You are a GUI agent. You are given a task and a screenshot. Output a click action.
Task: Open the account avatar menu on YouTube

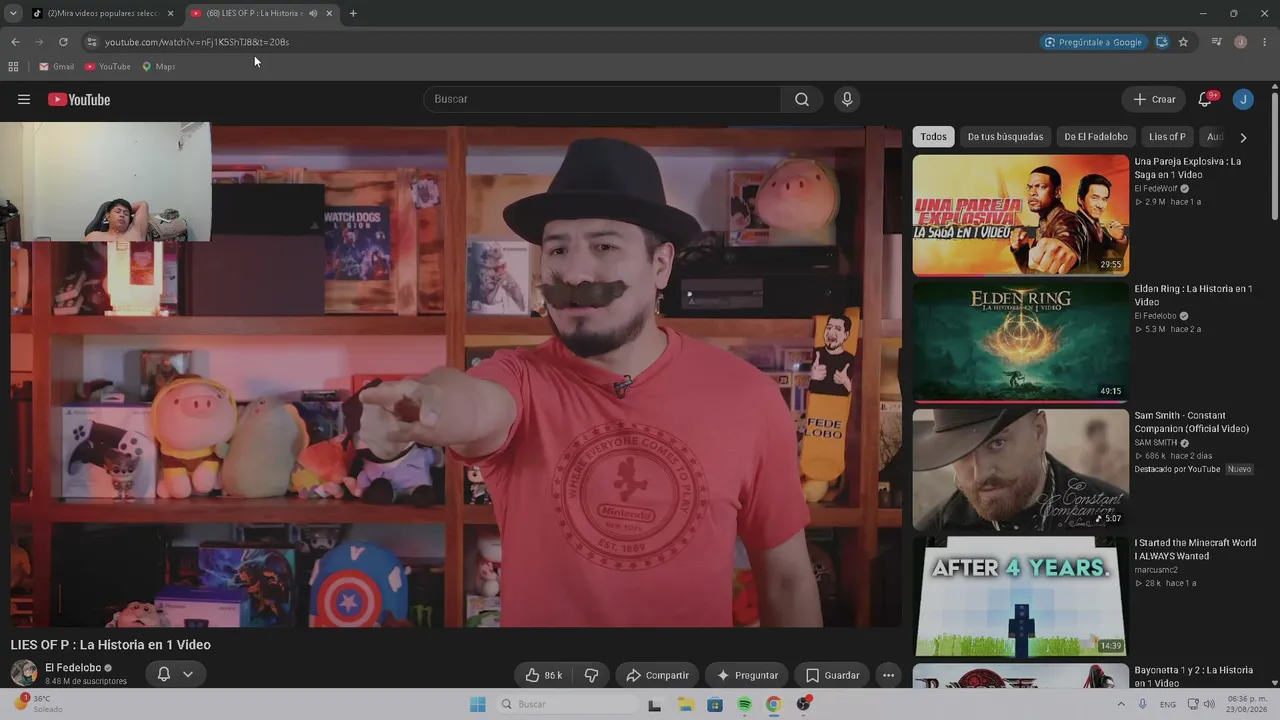tap(1243, 99)
